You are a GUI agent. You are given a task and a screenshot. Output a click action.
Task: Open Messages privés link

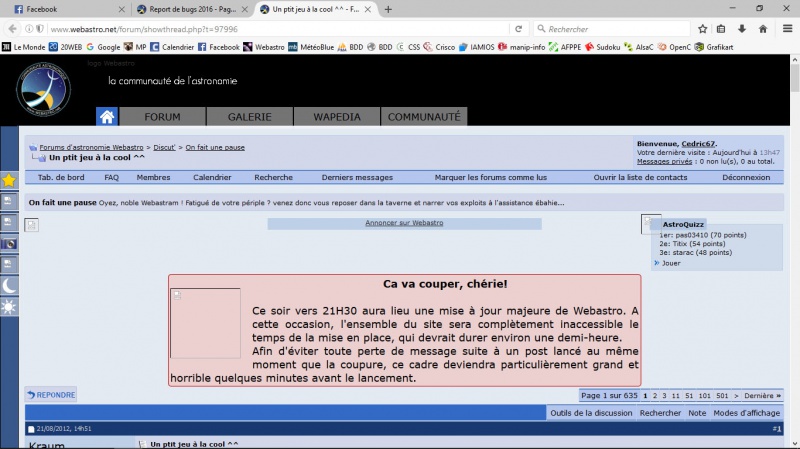click(664, 161)
